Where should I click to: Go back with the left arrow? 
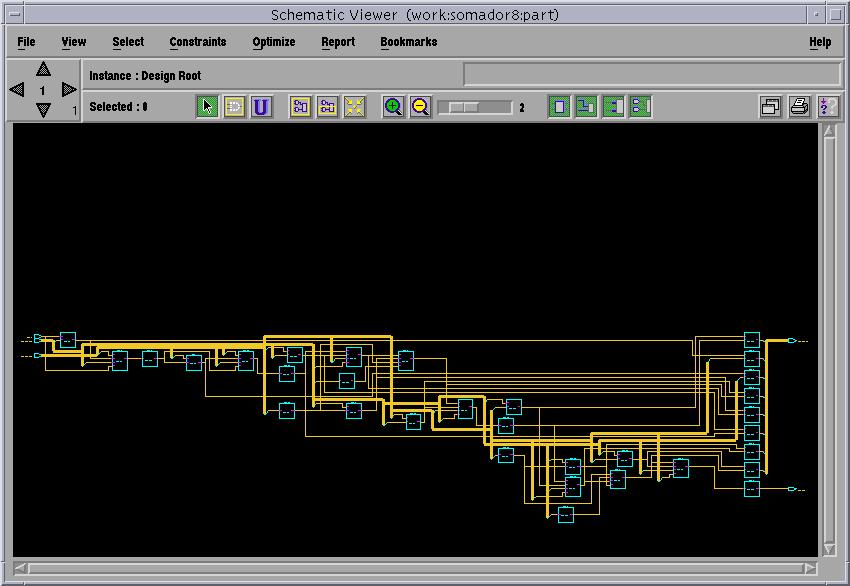tap(17, 89)
